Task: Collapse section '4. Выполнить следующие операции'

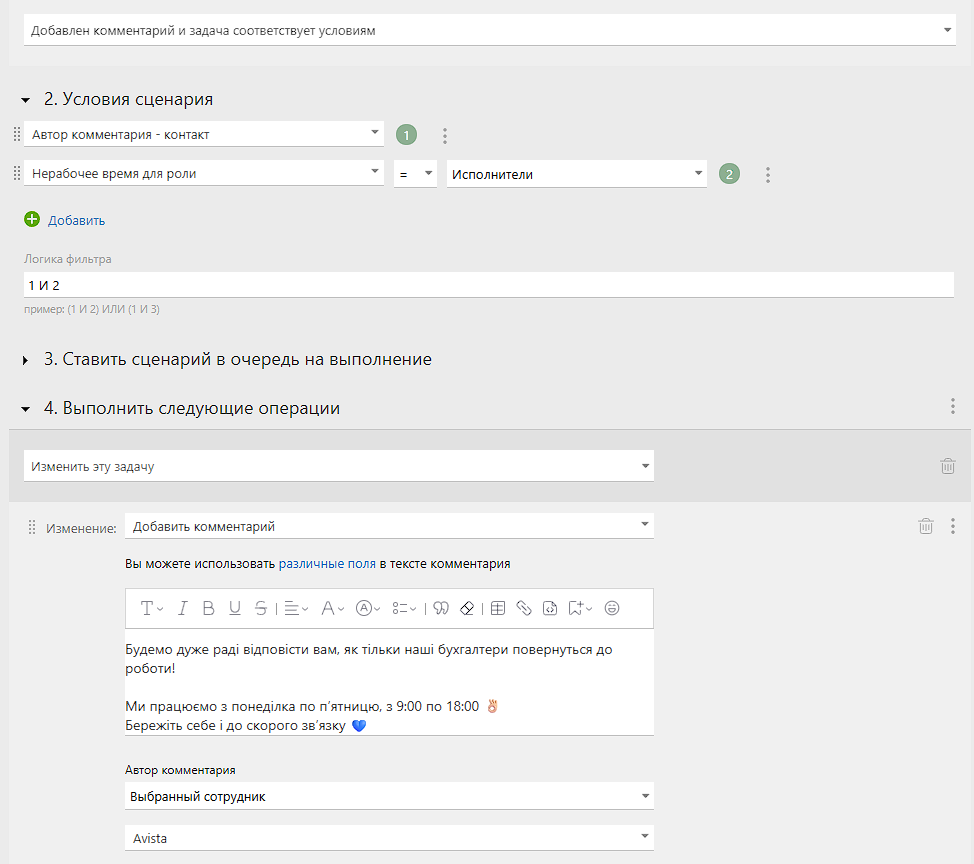Action: point(25,409)
